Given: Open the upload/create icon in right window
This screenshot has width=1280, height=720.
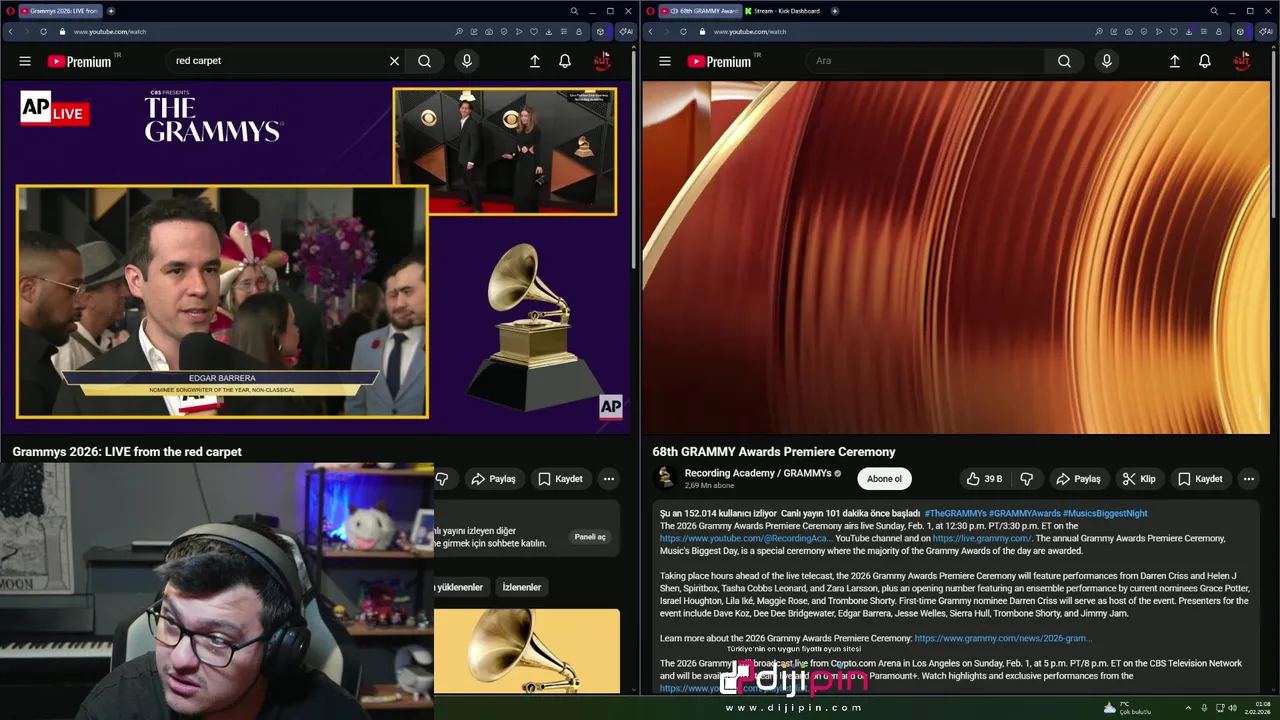Looking at the screenshot, I should (x=1175, y=61).
